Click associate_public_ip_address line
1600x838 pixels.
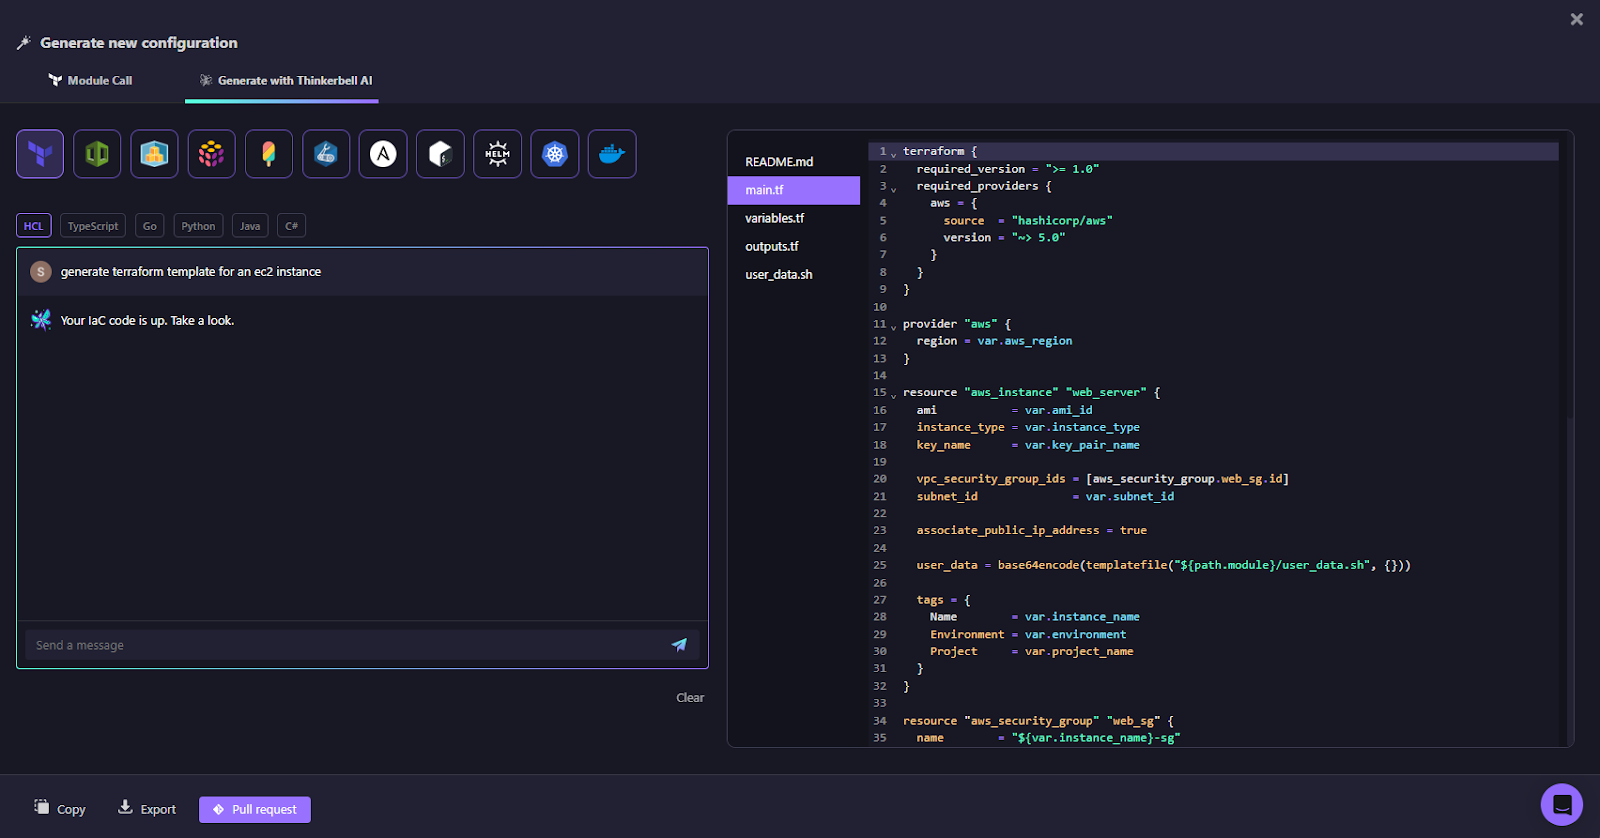1031,531
